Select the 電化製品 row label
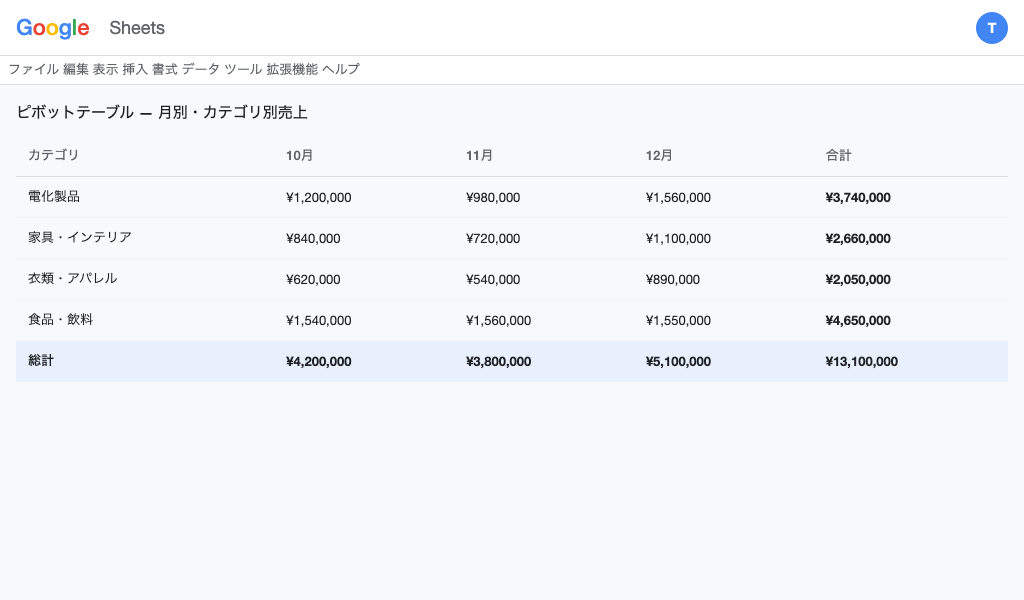 coord(54,197)
